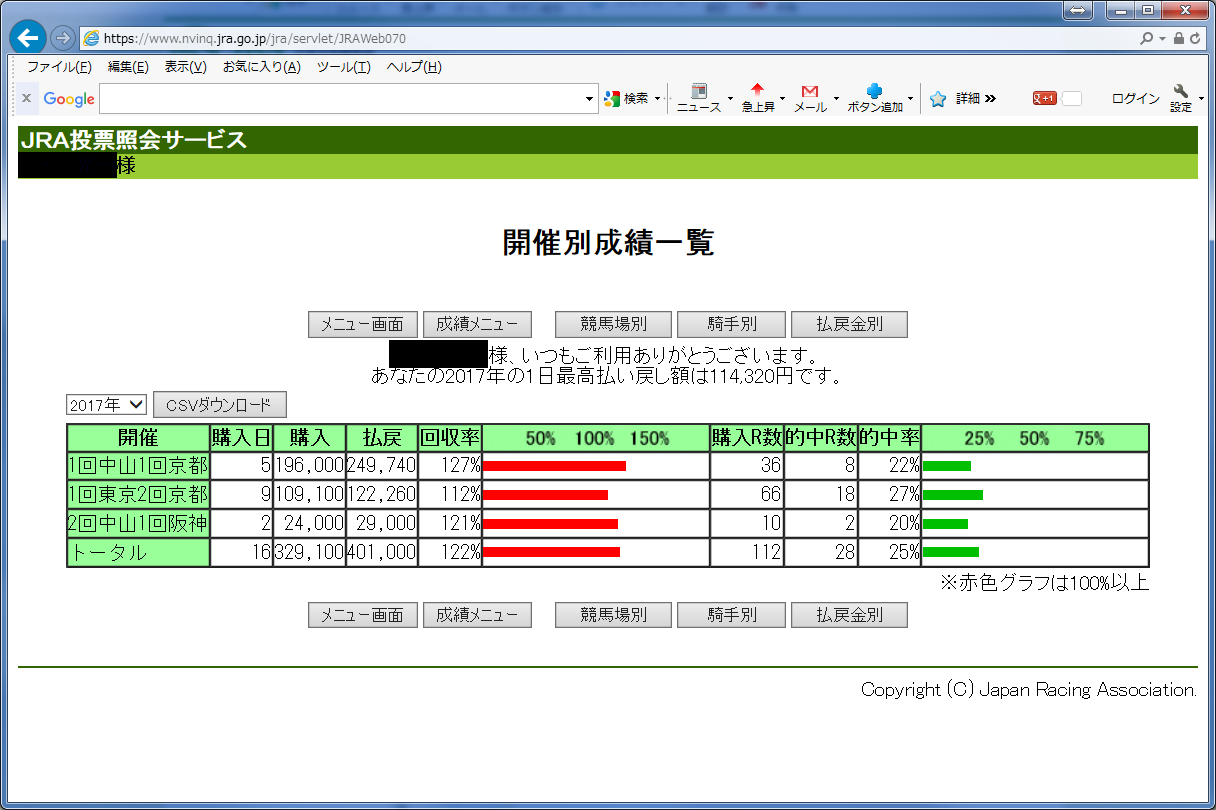Click the red return-rate bar for 1回東京2回京都
The image size is (1216, 810).
(545, 495)
